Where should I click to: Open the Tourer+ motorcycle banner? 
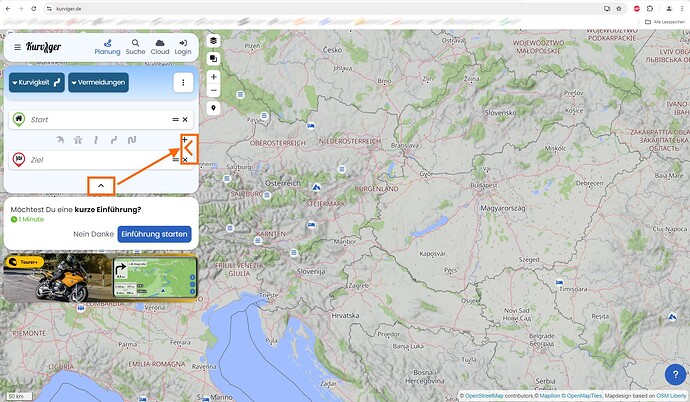[100, 278]
